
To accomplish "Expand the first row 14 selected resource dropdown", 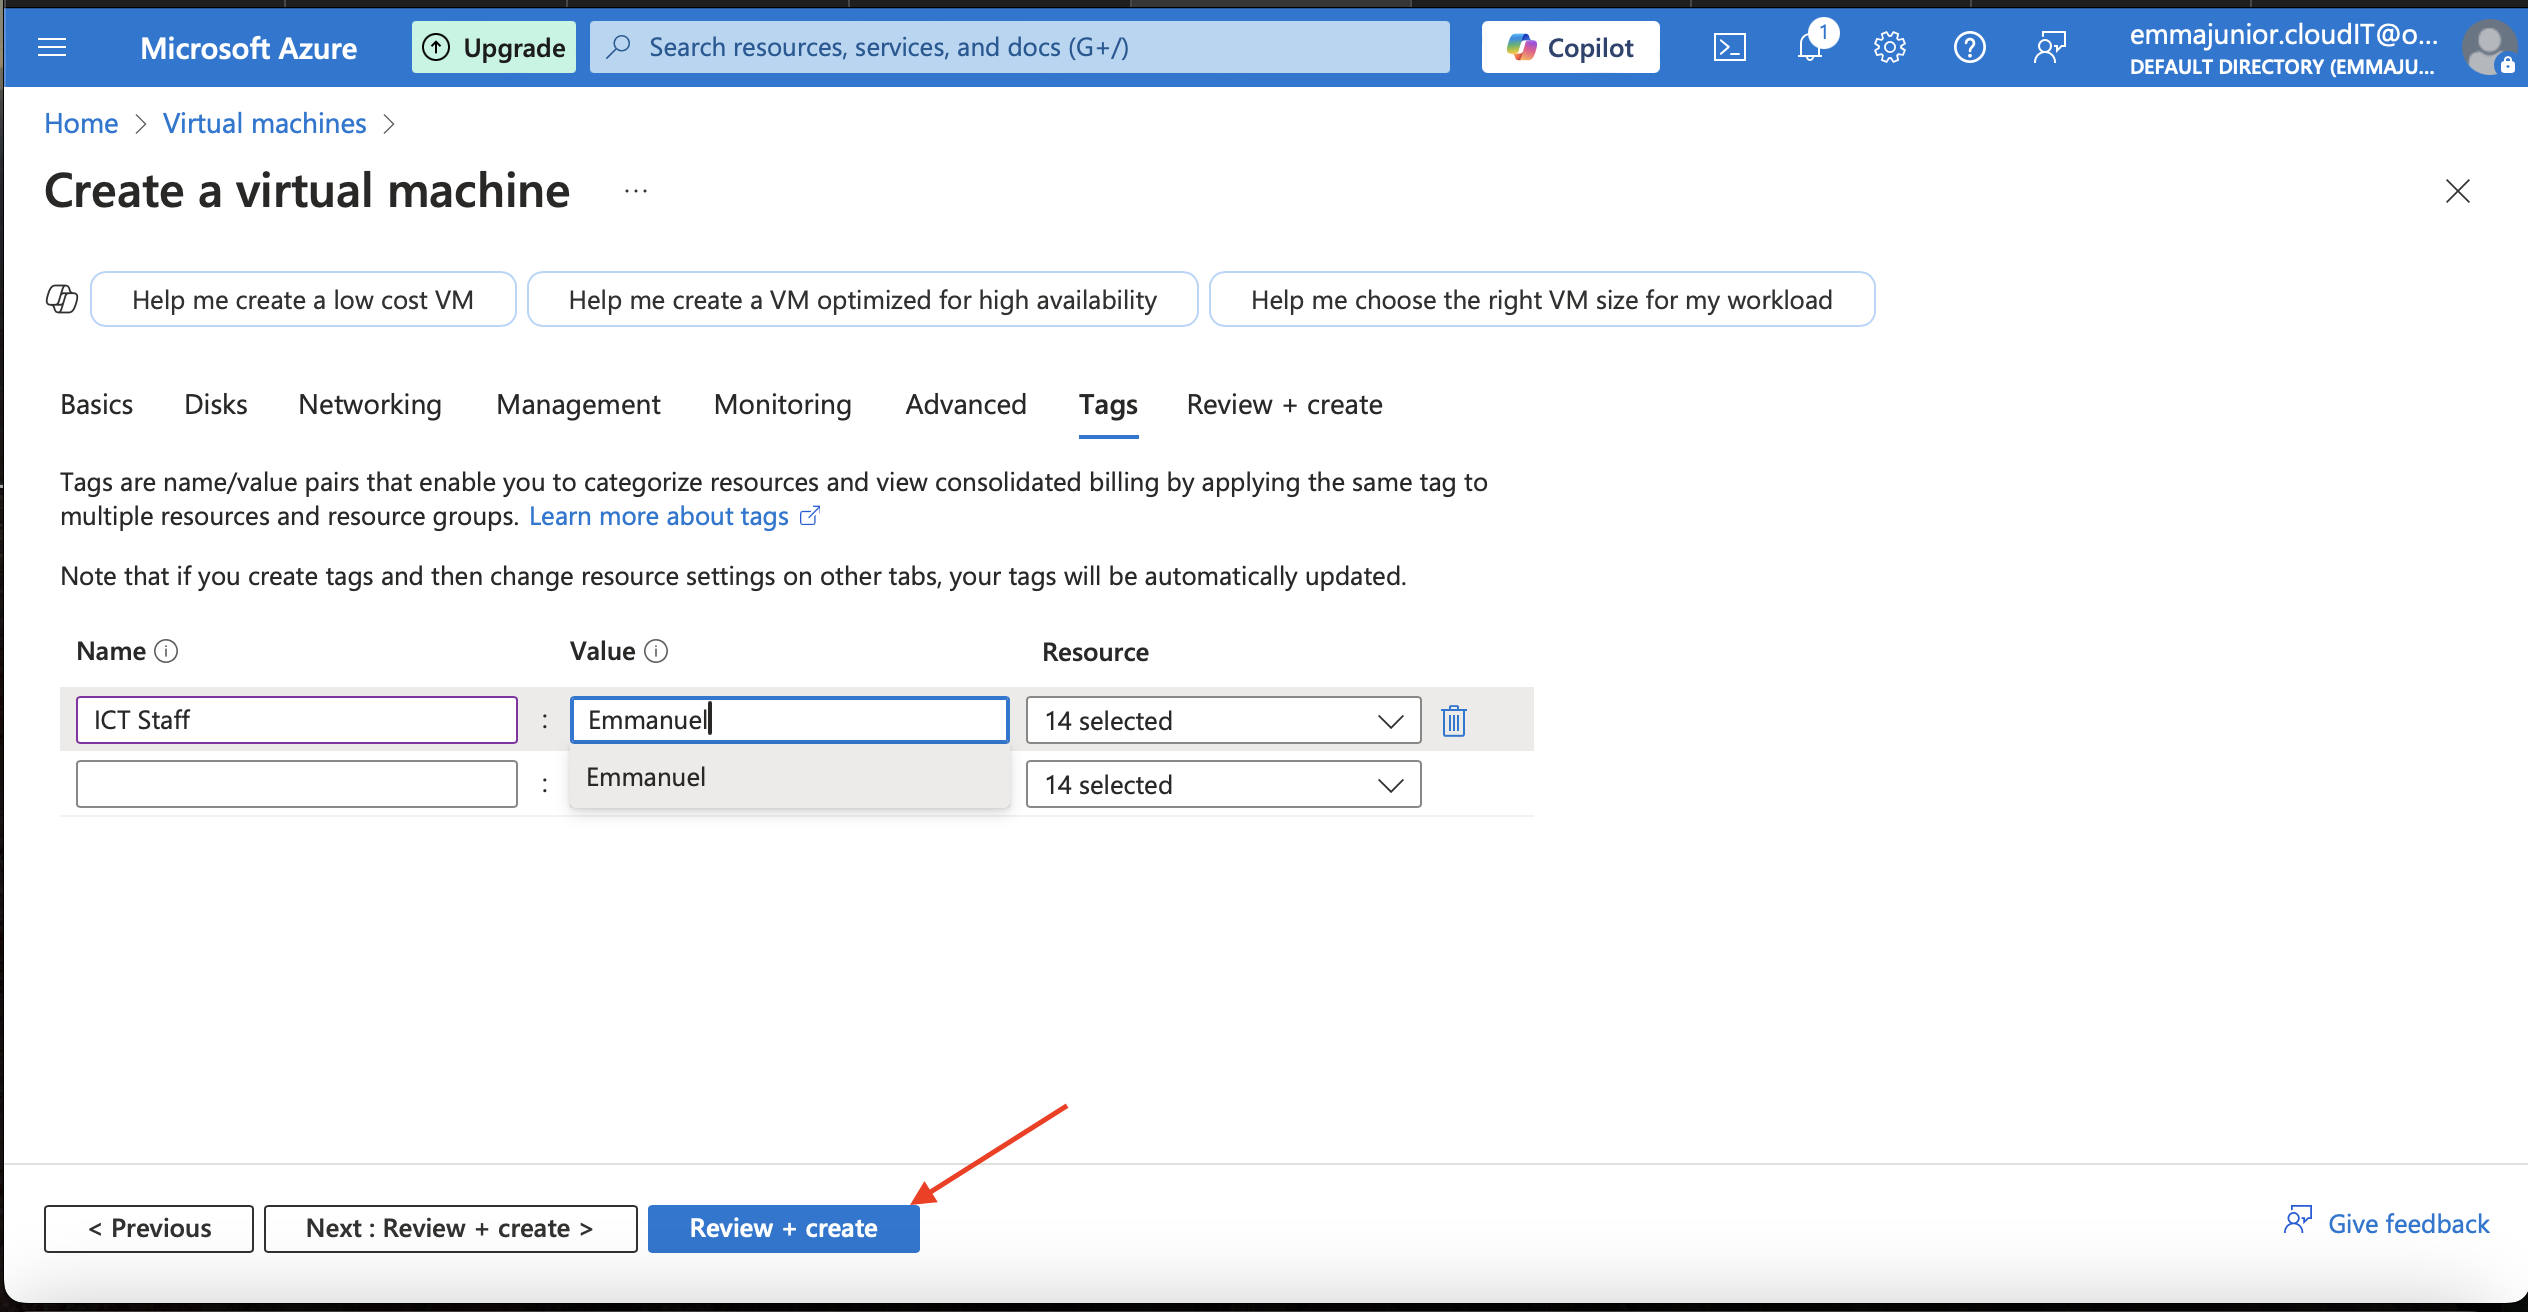I will coord(1223,720).
